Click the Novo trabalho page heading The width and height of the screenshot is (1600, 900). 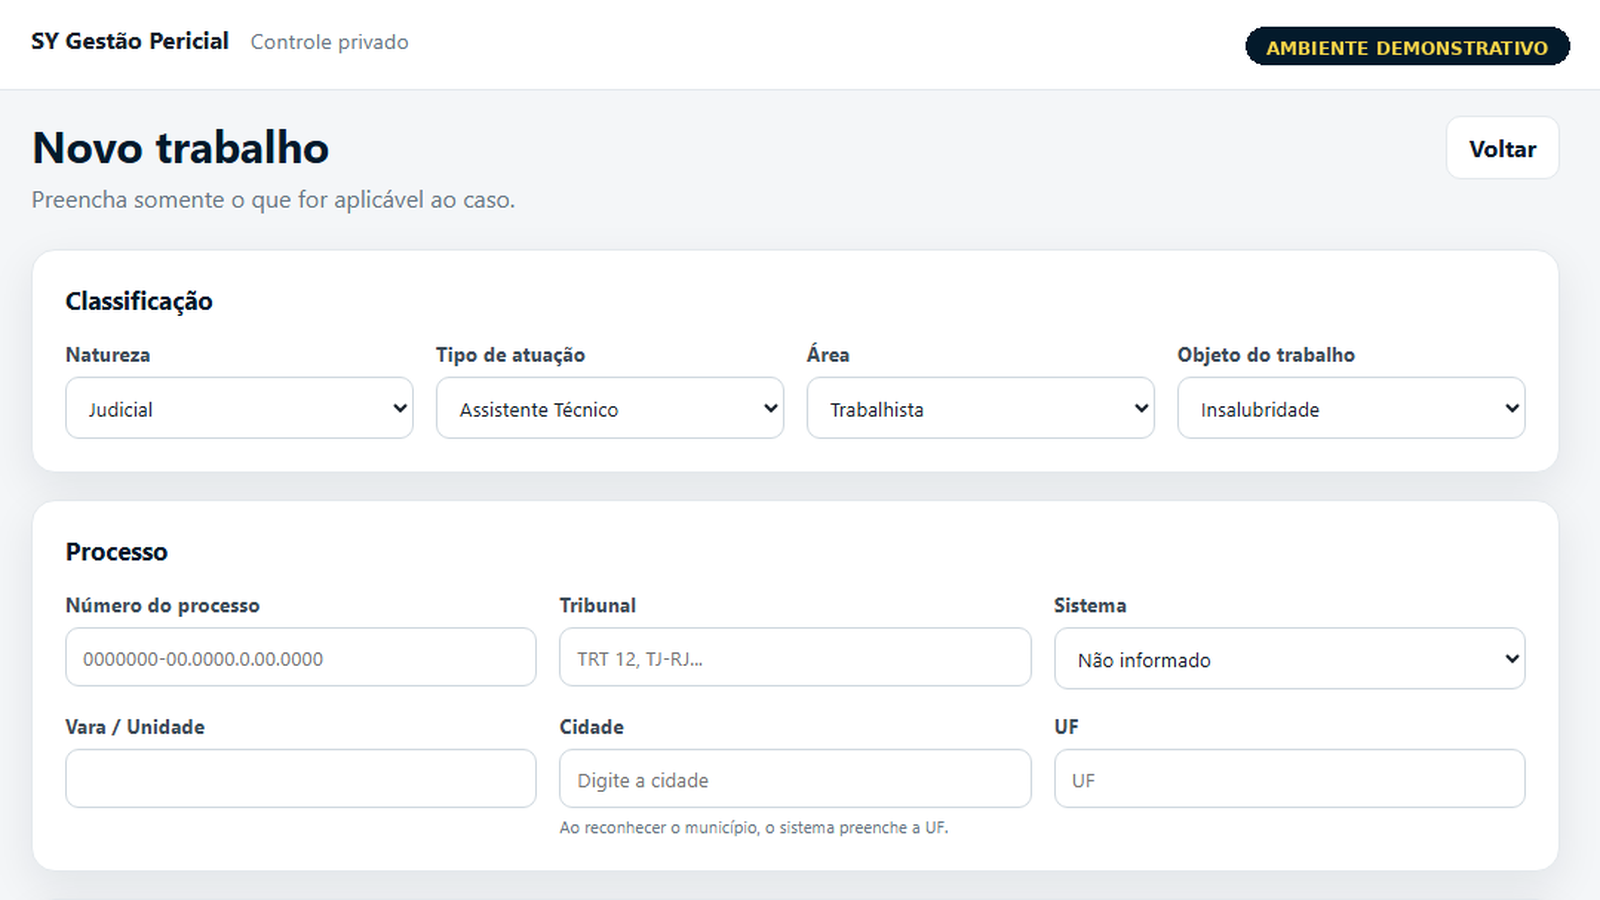click(x=180, y=148)
